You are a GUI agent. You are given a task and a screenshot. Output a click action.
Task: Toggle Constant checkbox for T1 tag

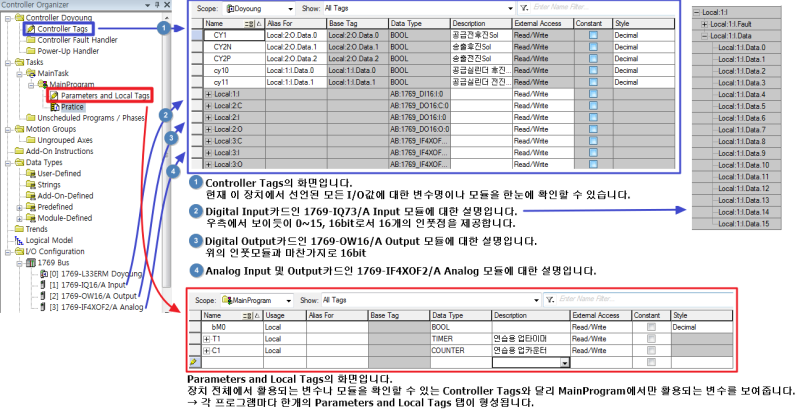pos(651,339)
